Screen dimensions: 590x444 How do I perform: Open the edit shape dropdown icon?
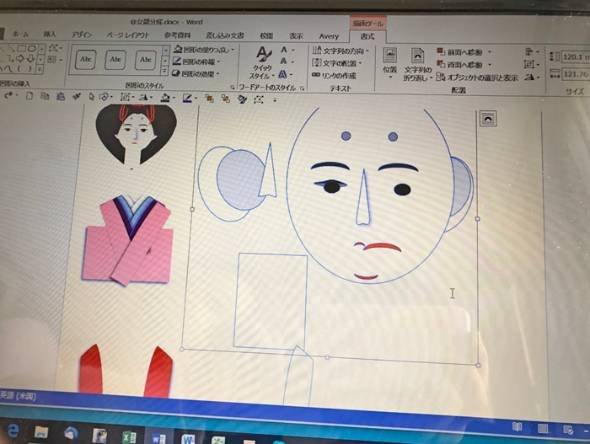point(56,48)
